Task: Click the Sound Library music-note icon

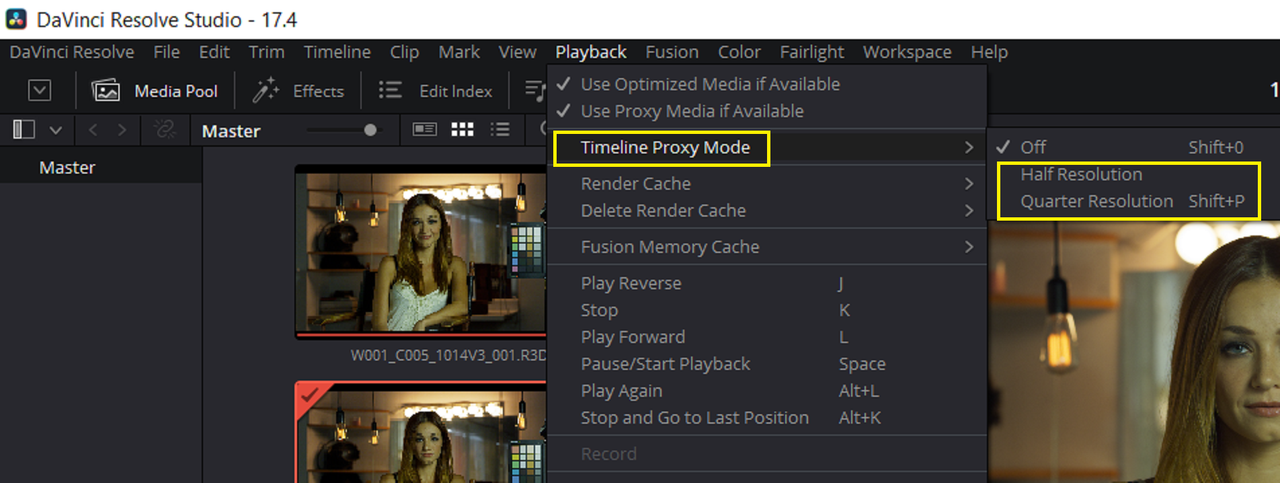Action: coord(536,91)
